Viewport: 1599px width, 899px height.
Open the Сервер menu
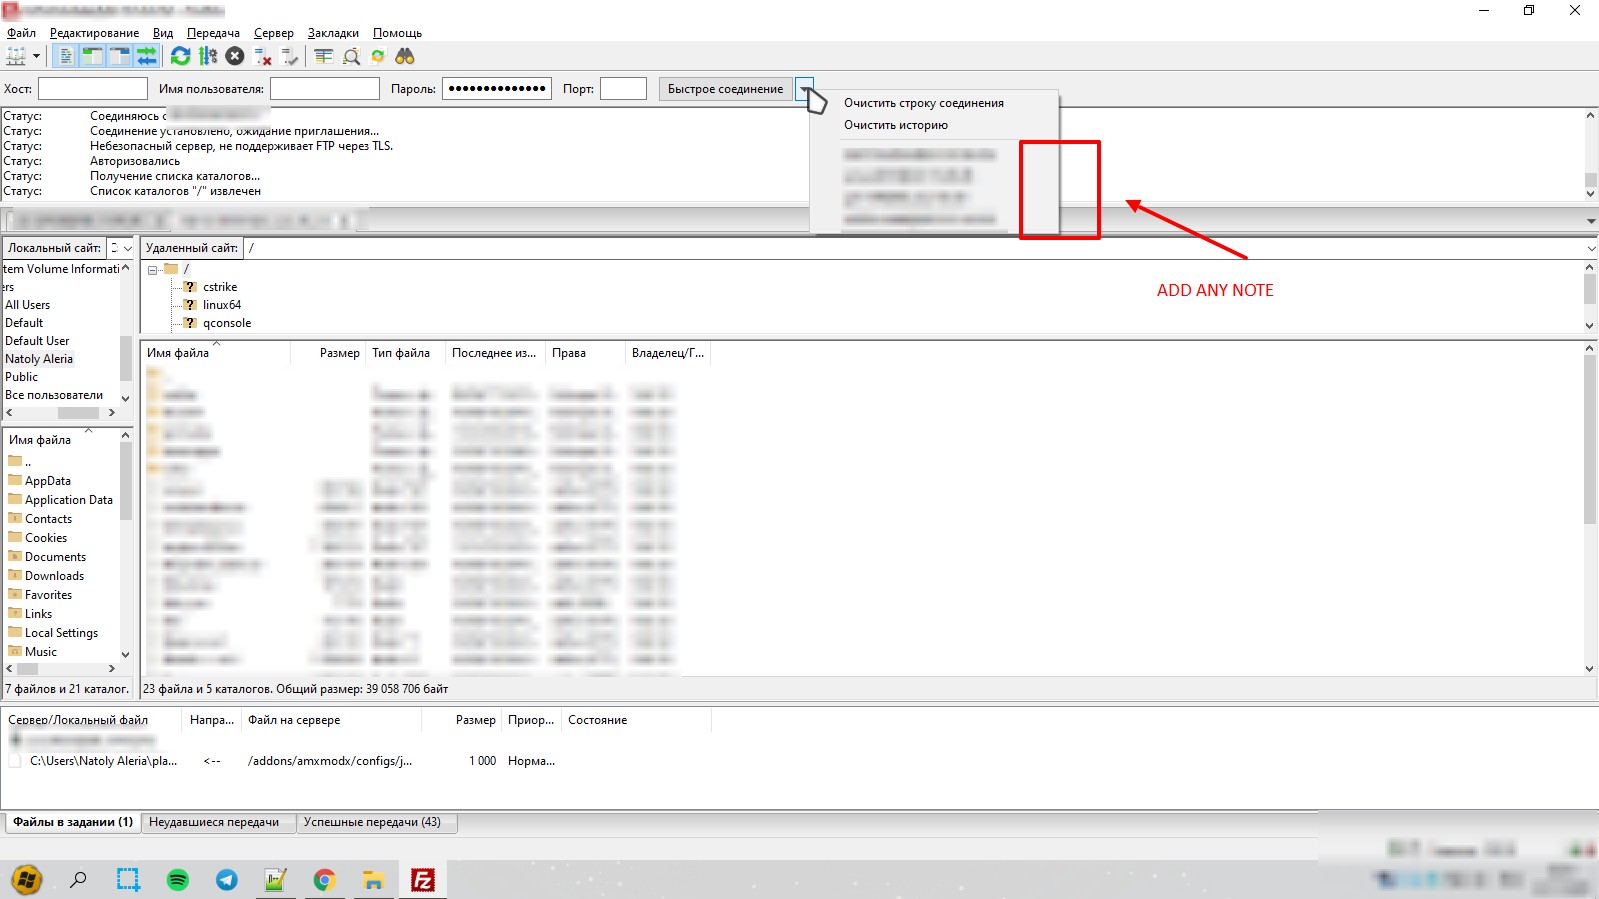click(x=273, y=33)
